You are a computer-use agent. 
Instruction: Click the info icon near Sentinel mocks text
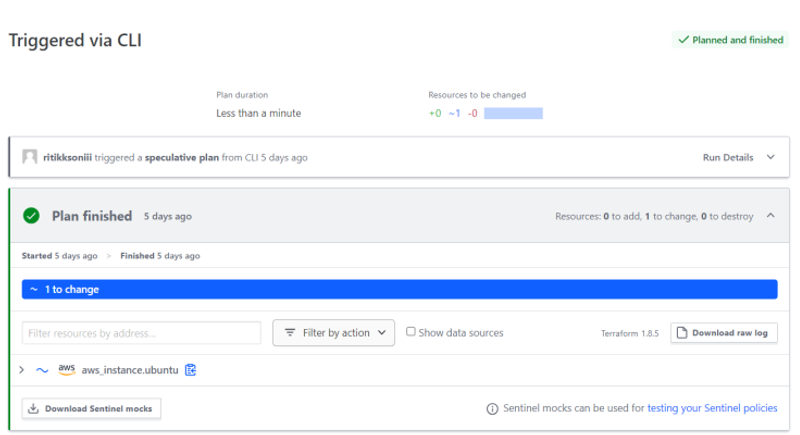point(492,408)
